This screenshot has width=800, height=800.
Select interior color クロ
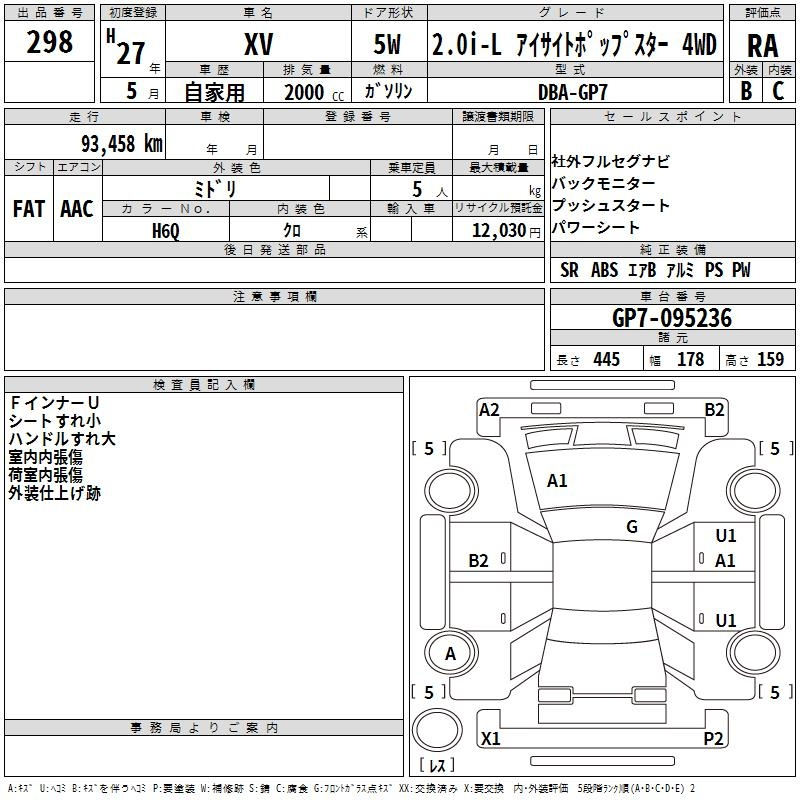[292, 230]
